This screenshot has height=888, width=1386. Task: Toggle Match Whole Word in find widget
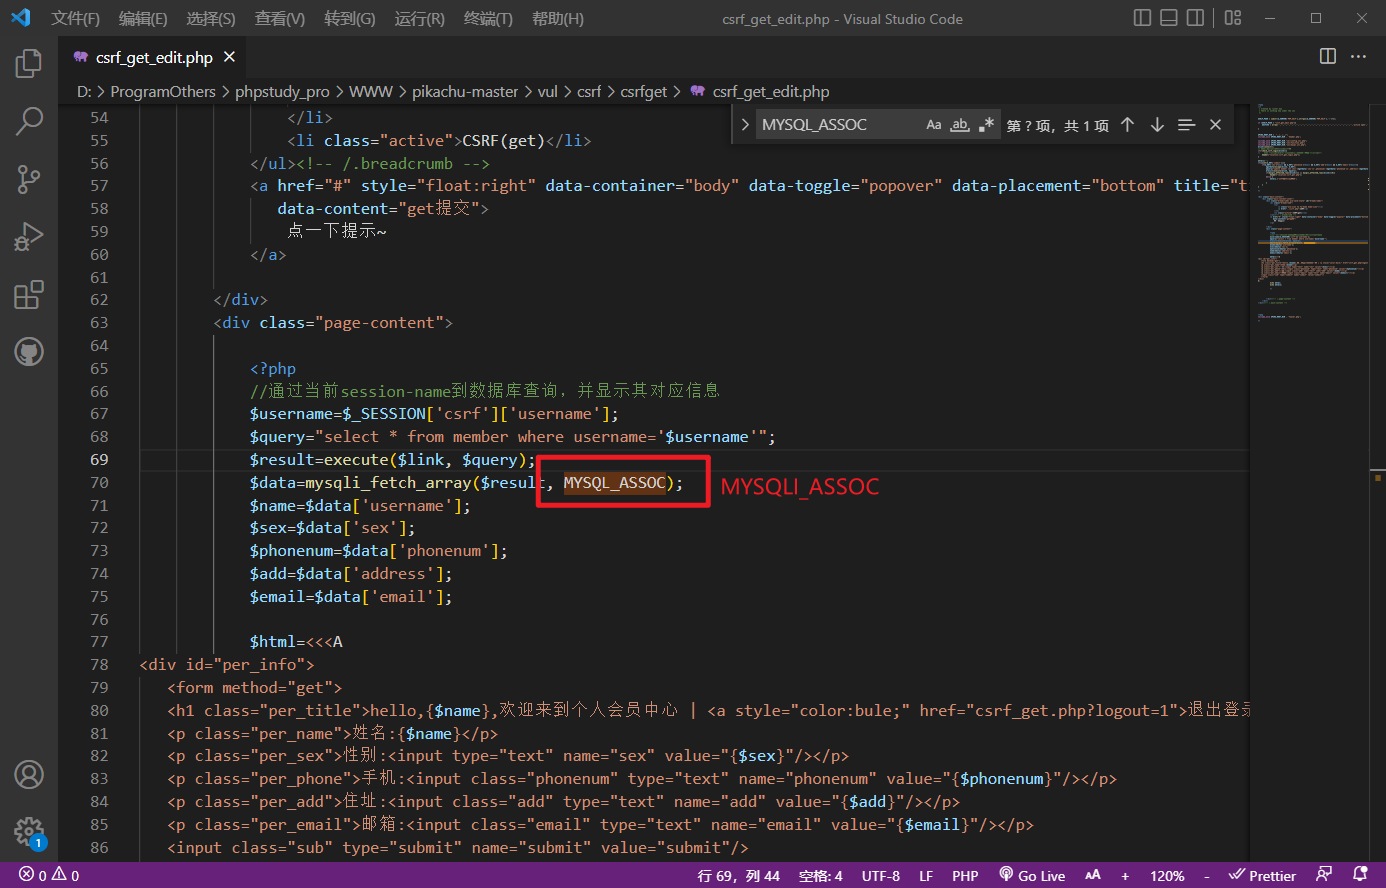coord(960,125)
